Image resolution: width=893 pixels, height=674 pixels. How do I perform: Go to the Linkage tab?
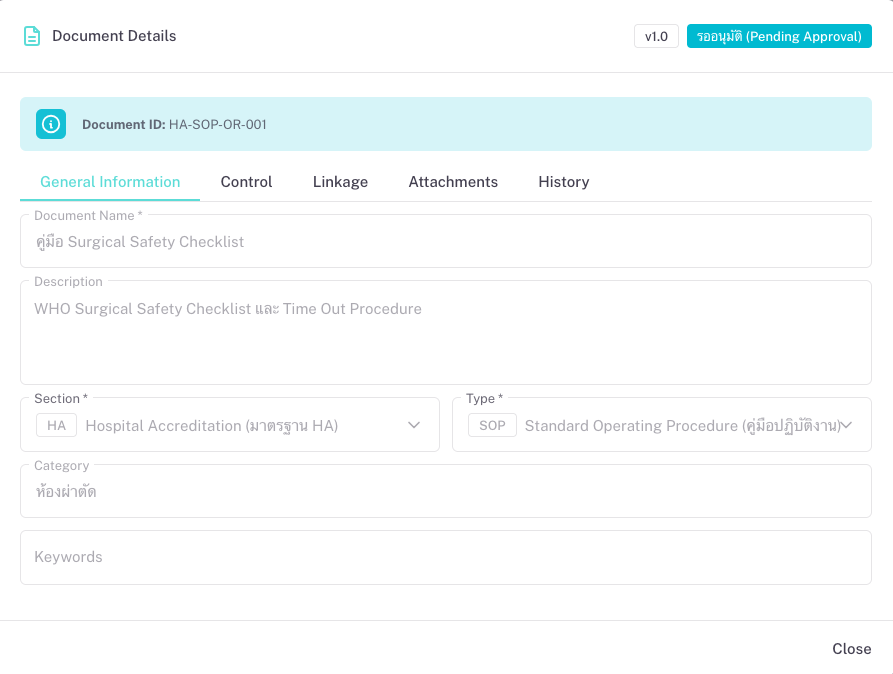[x=340, y=182]
